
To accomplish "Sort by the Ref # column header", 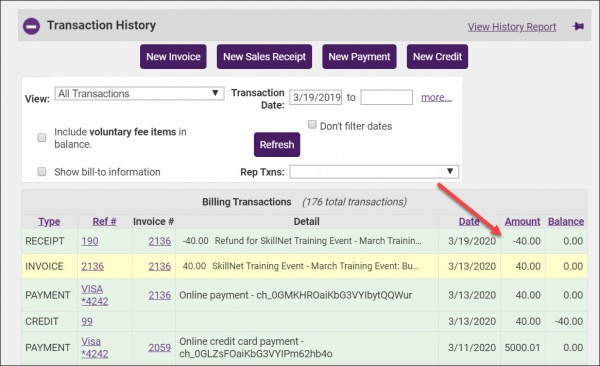I will (x=104, y=221).
